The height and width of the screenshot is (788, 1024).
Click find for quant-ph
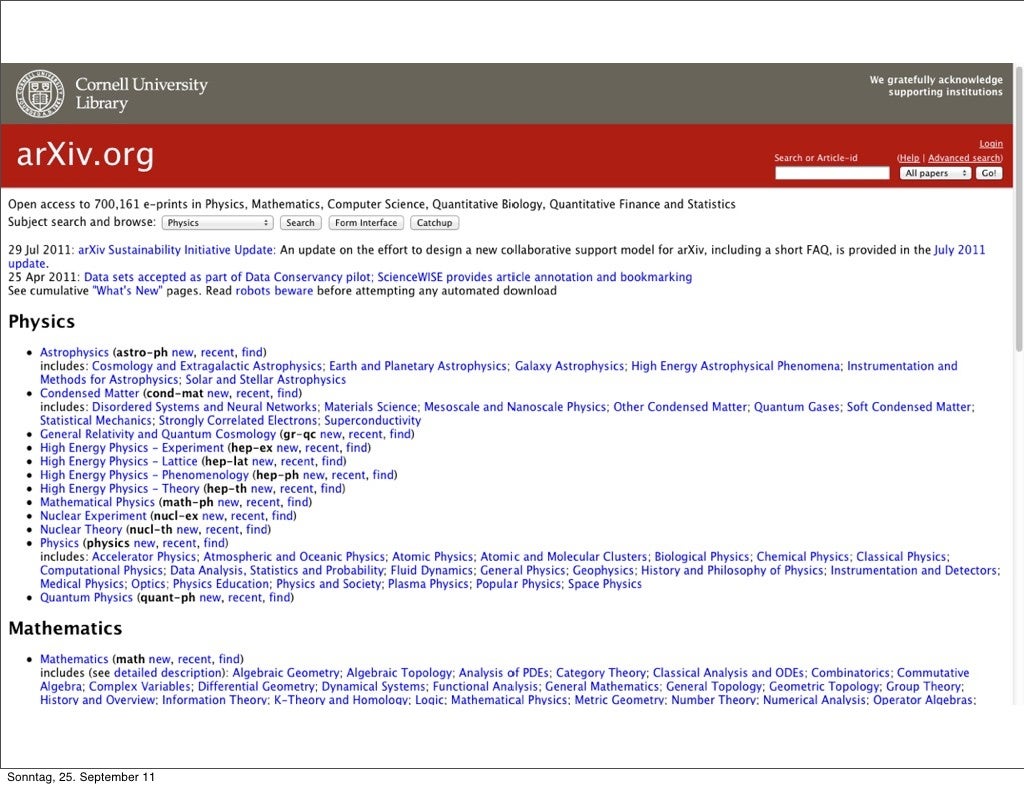[280, 598]
